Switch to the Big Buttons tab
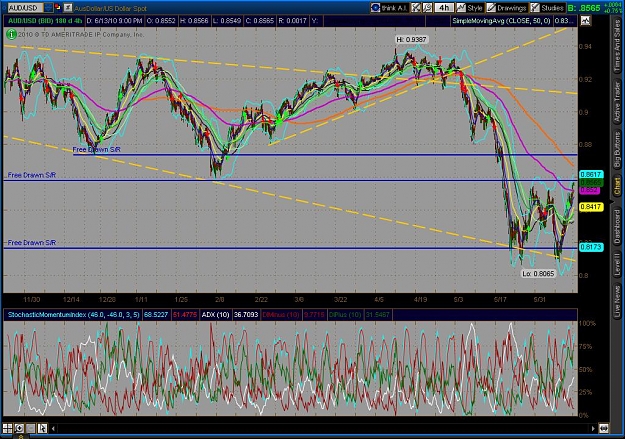This screenshot has height=439, width=625. pos(617,149)
